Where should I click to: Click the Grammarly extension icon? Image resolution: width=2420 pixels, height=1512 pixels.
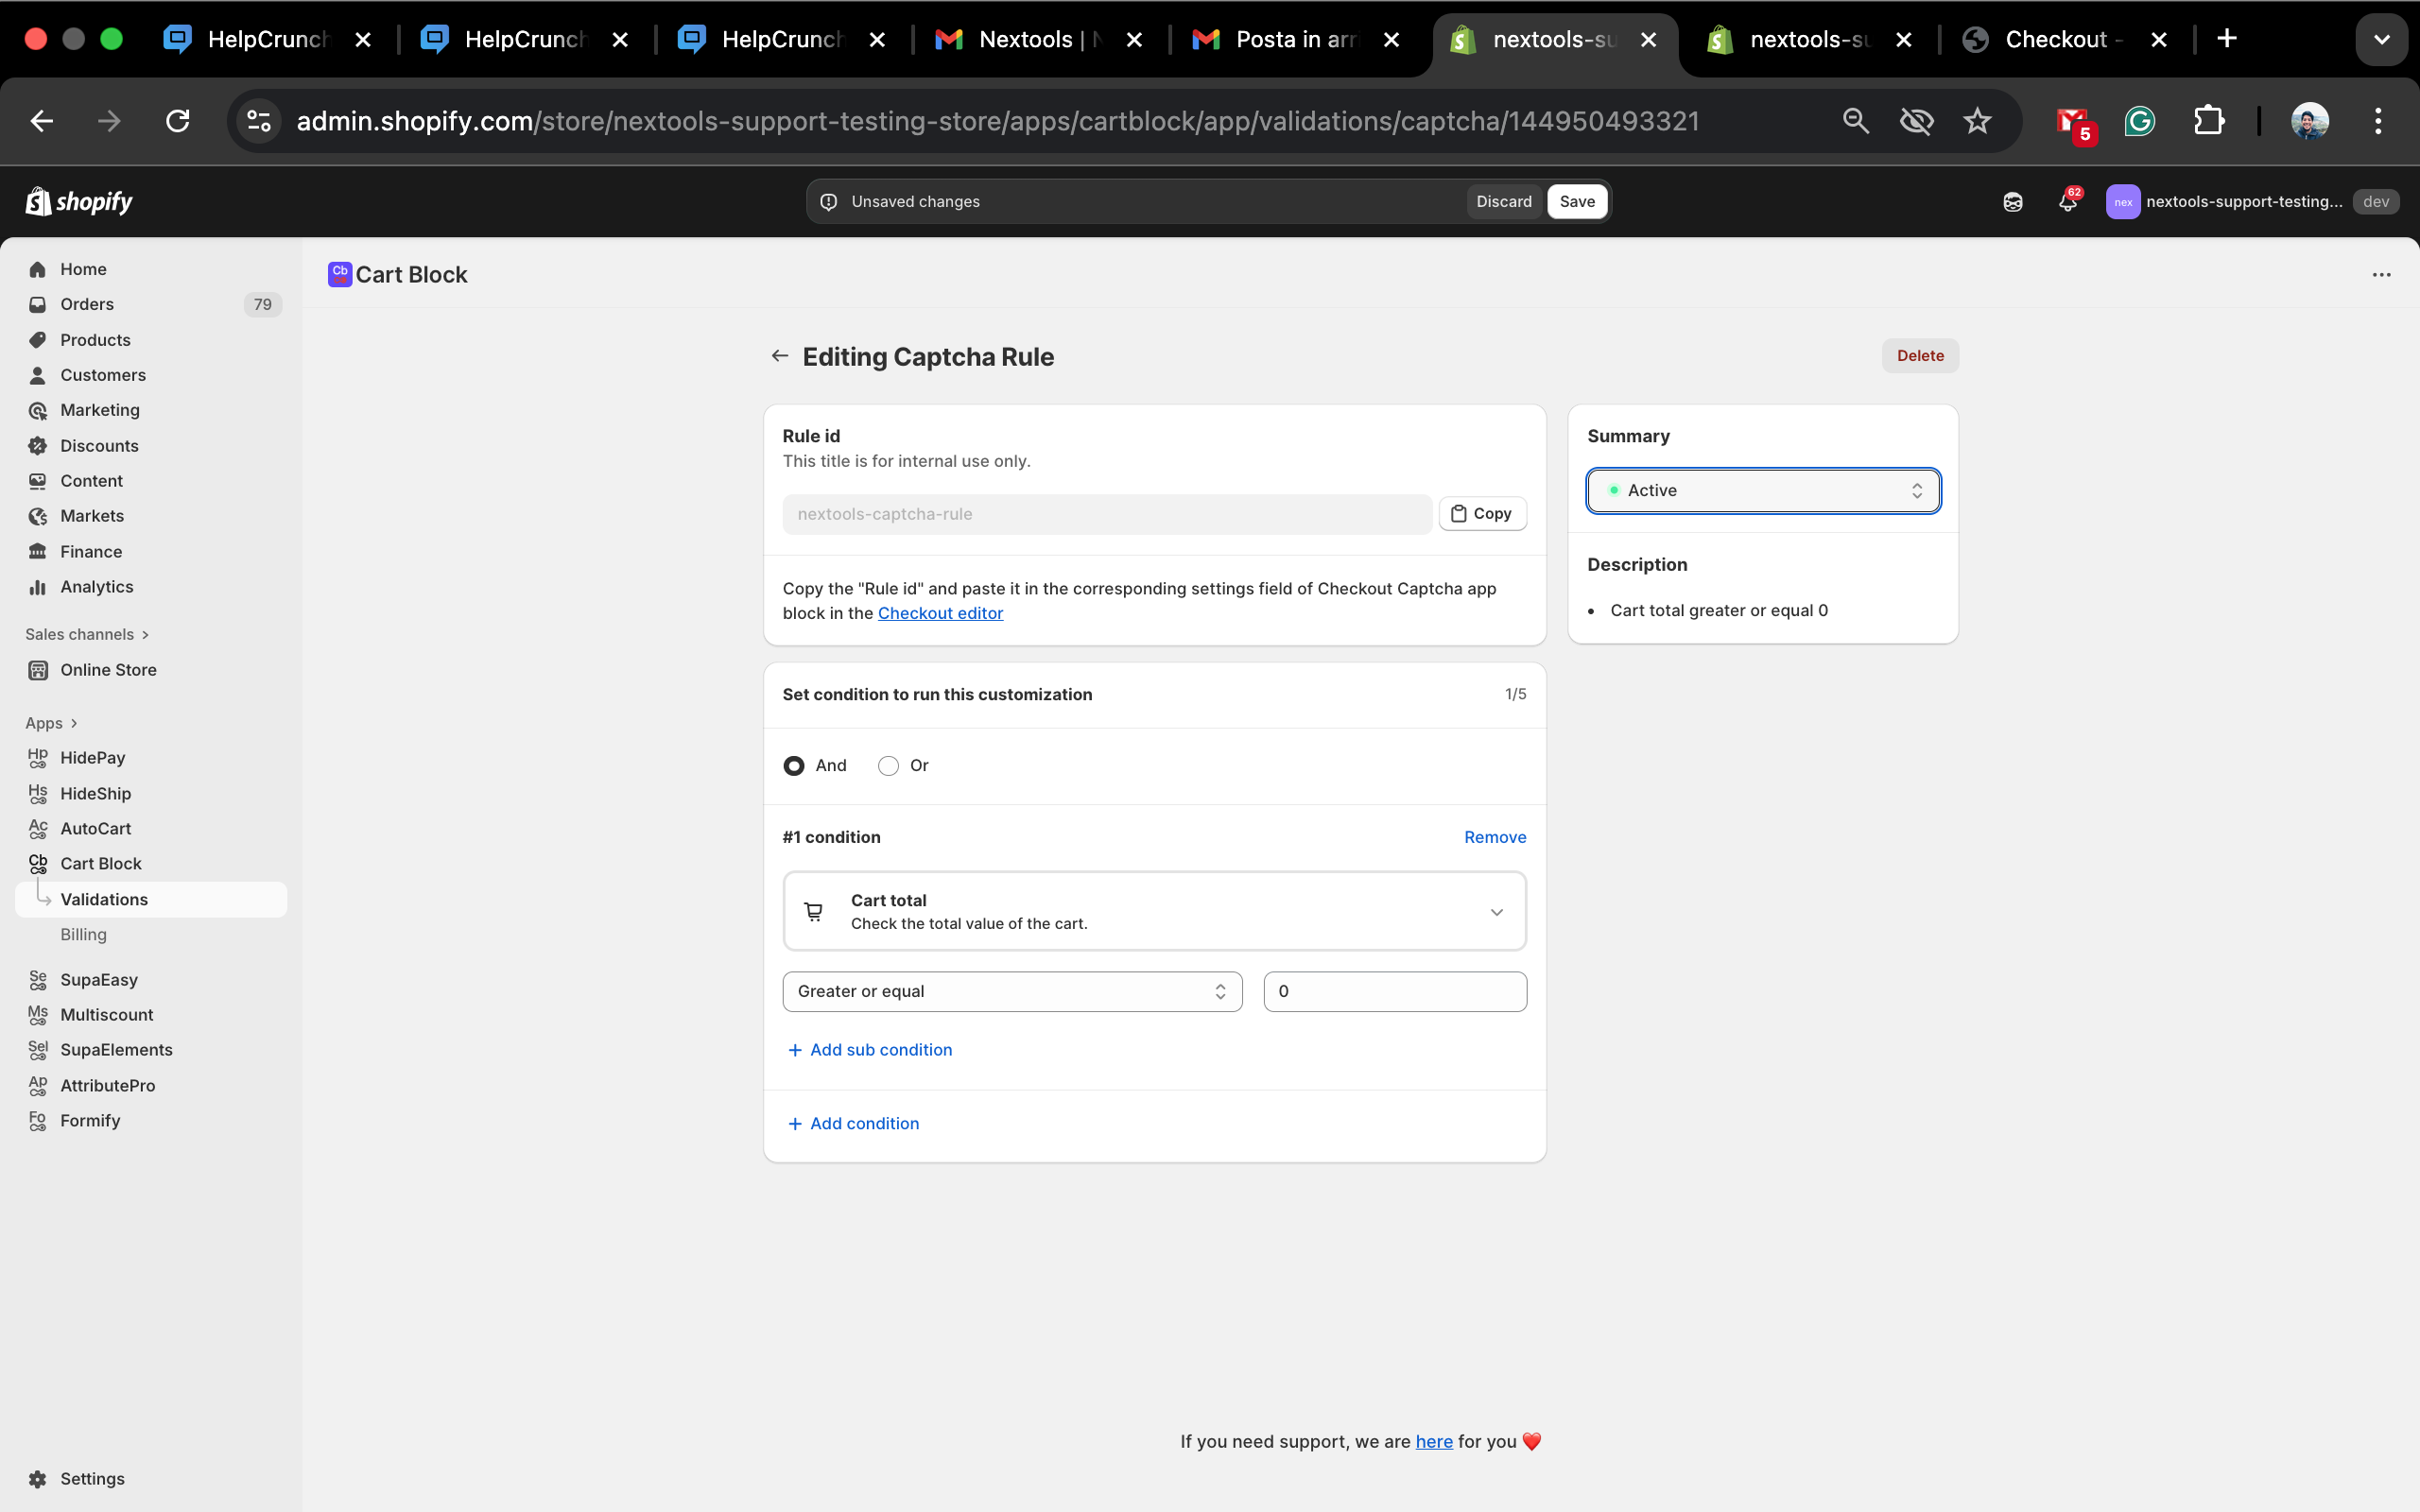pos(2139,121)
